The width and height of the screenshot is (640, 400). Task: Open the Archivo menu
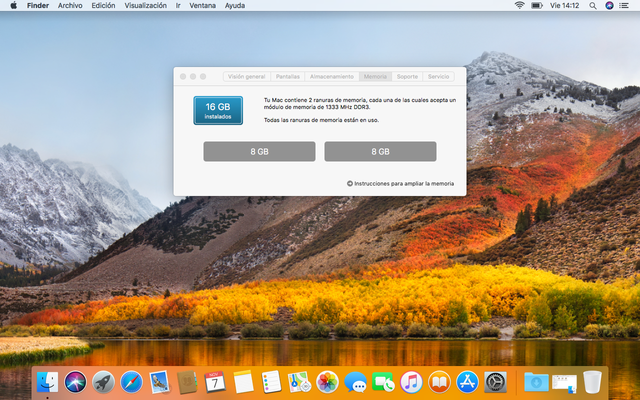[70, 5]
